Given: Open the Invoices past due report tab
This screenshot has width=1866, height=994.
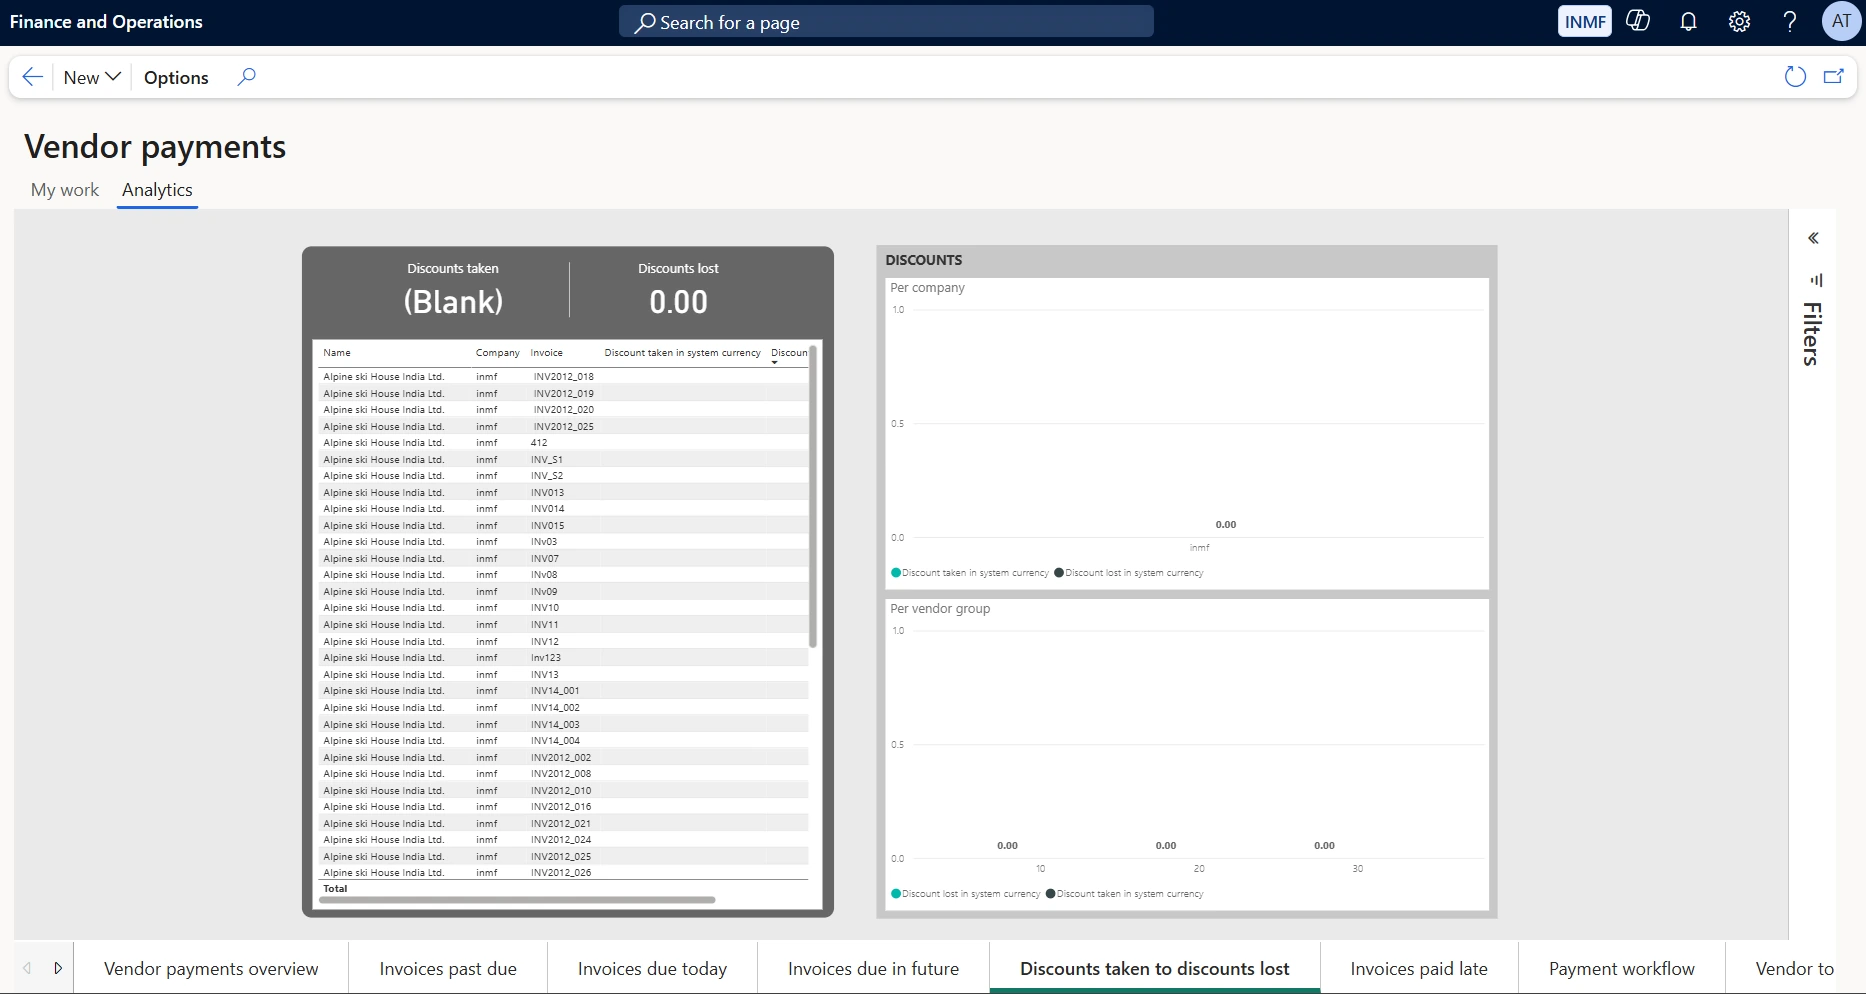Looking at the screenshot, I should [x=448, y=968].
